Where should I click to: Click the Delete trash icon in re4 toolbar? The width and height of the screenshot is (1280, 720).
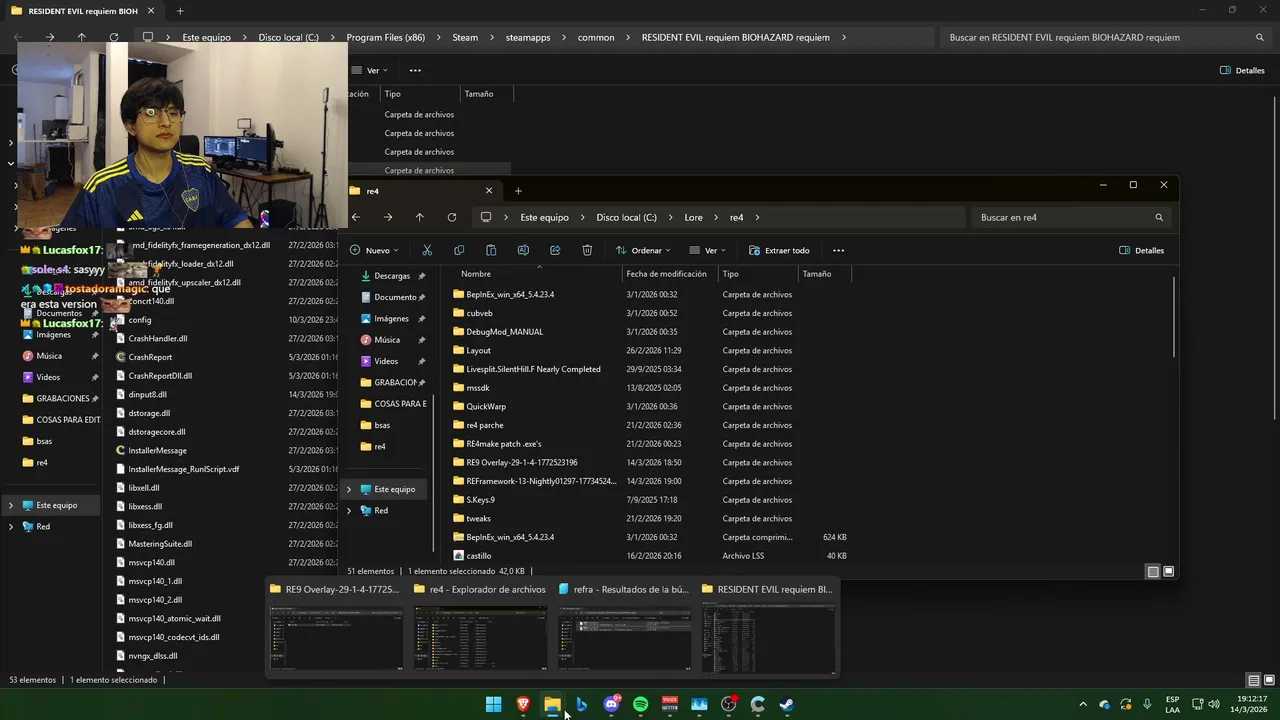587,250
